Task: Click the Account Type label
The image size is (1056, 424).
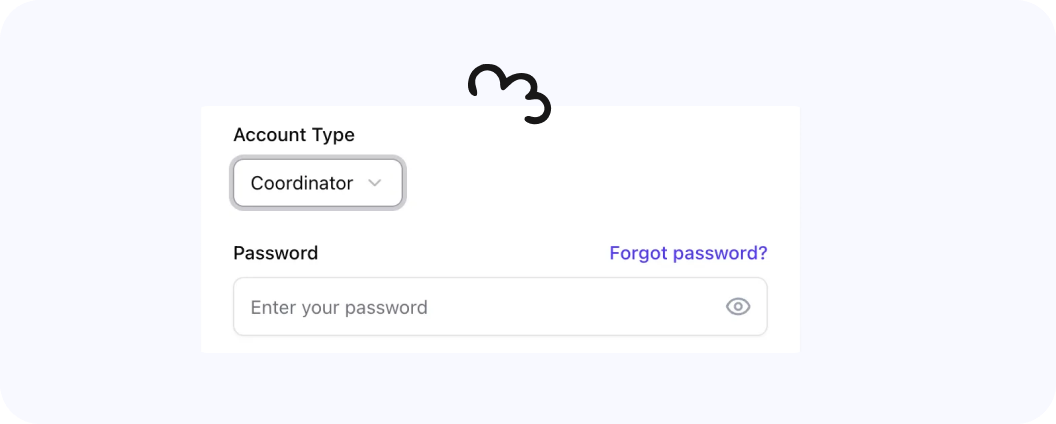Action: coord(293,134)
